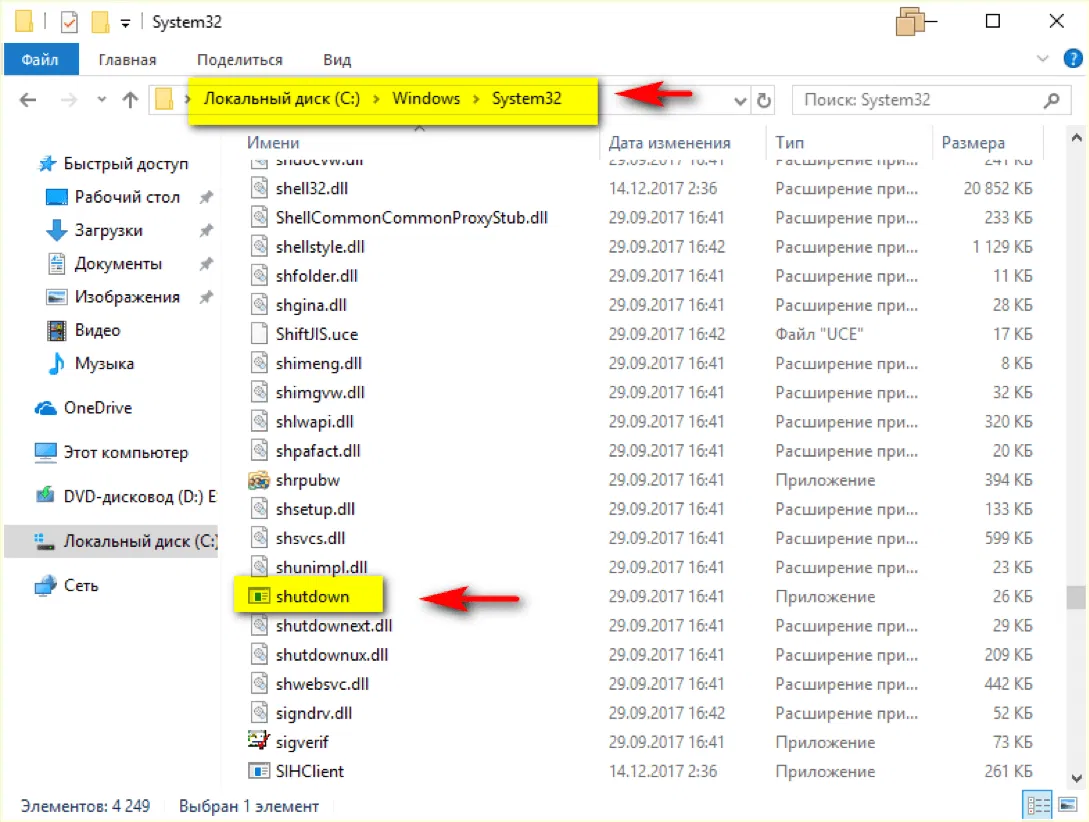This screenshot has width=1089, height=822.
Task: Click the properties checkmark icon in title bar
Action: pyautogui.click(x=69, y=22)
